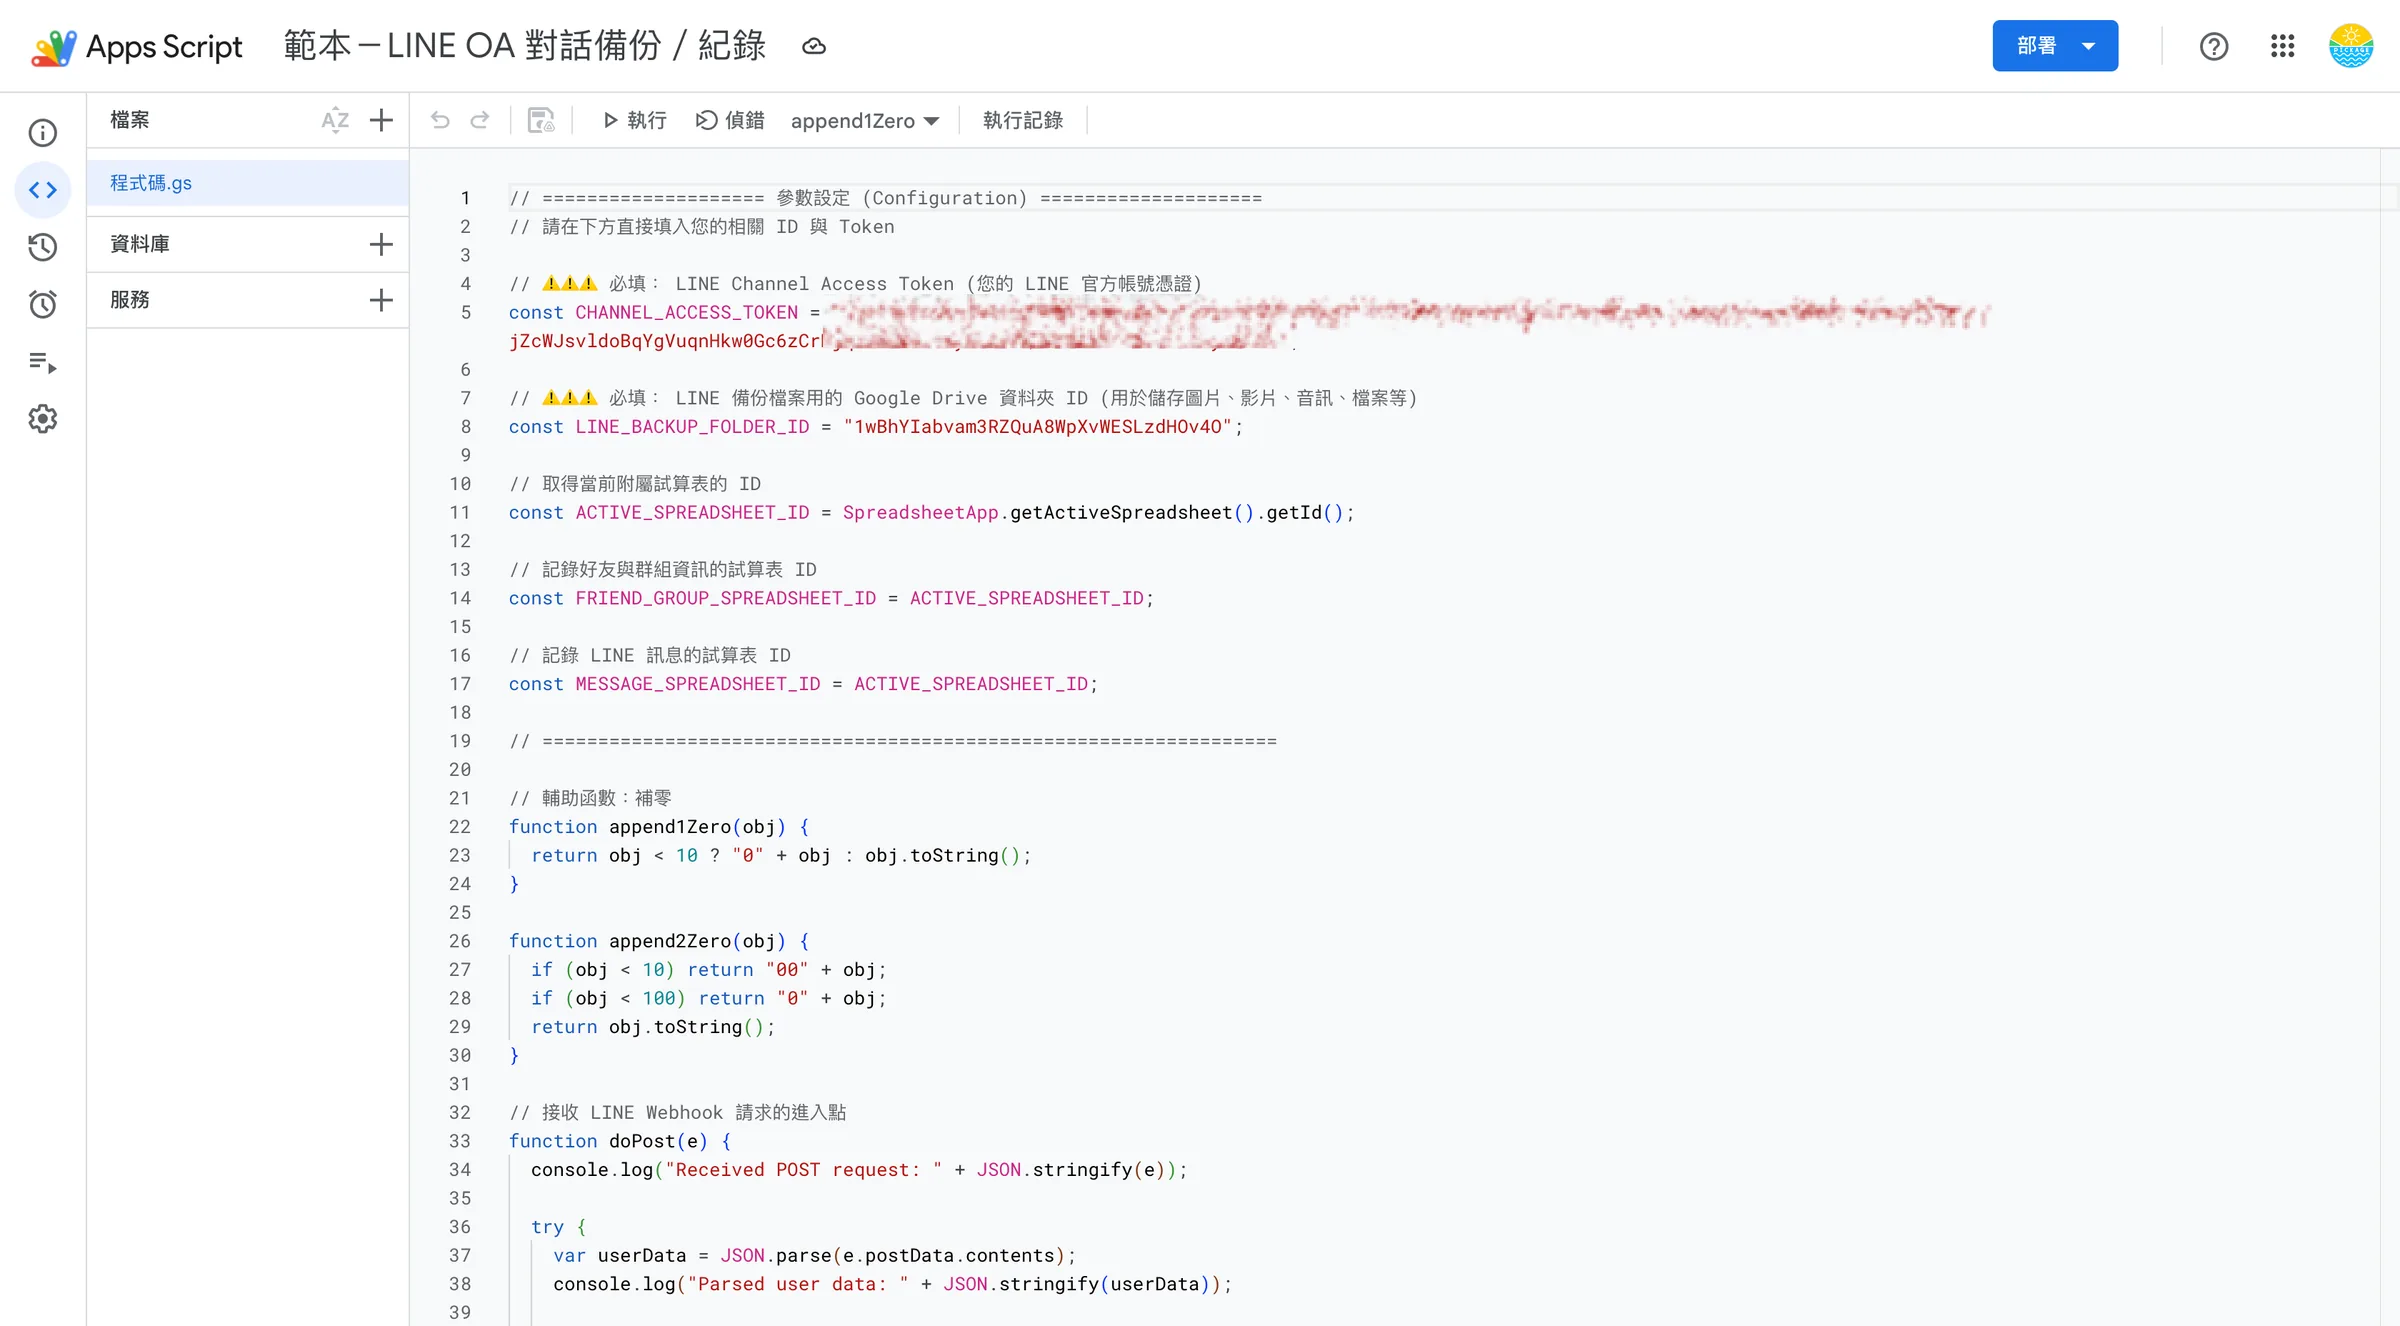Open the 執行記錄 execution log

pyautogui.click(x=1023, y=120)
